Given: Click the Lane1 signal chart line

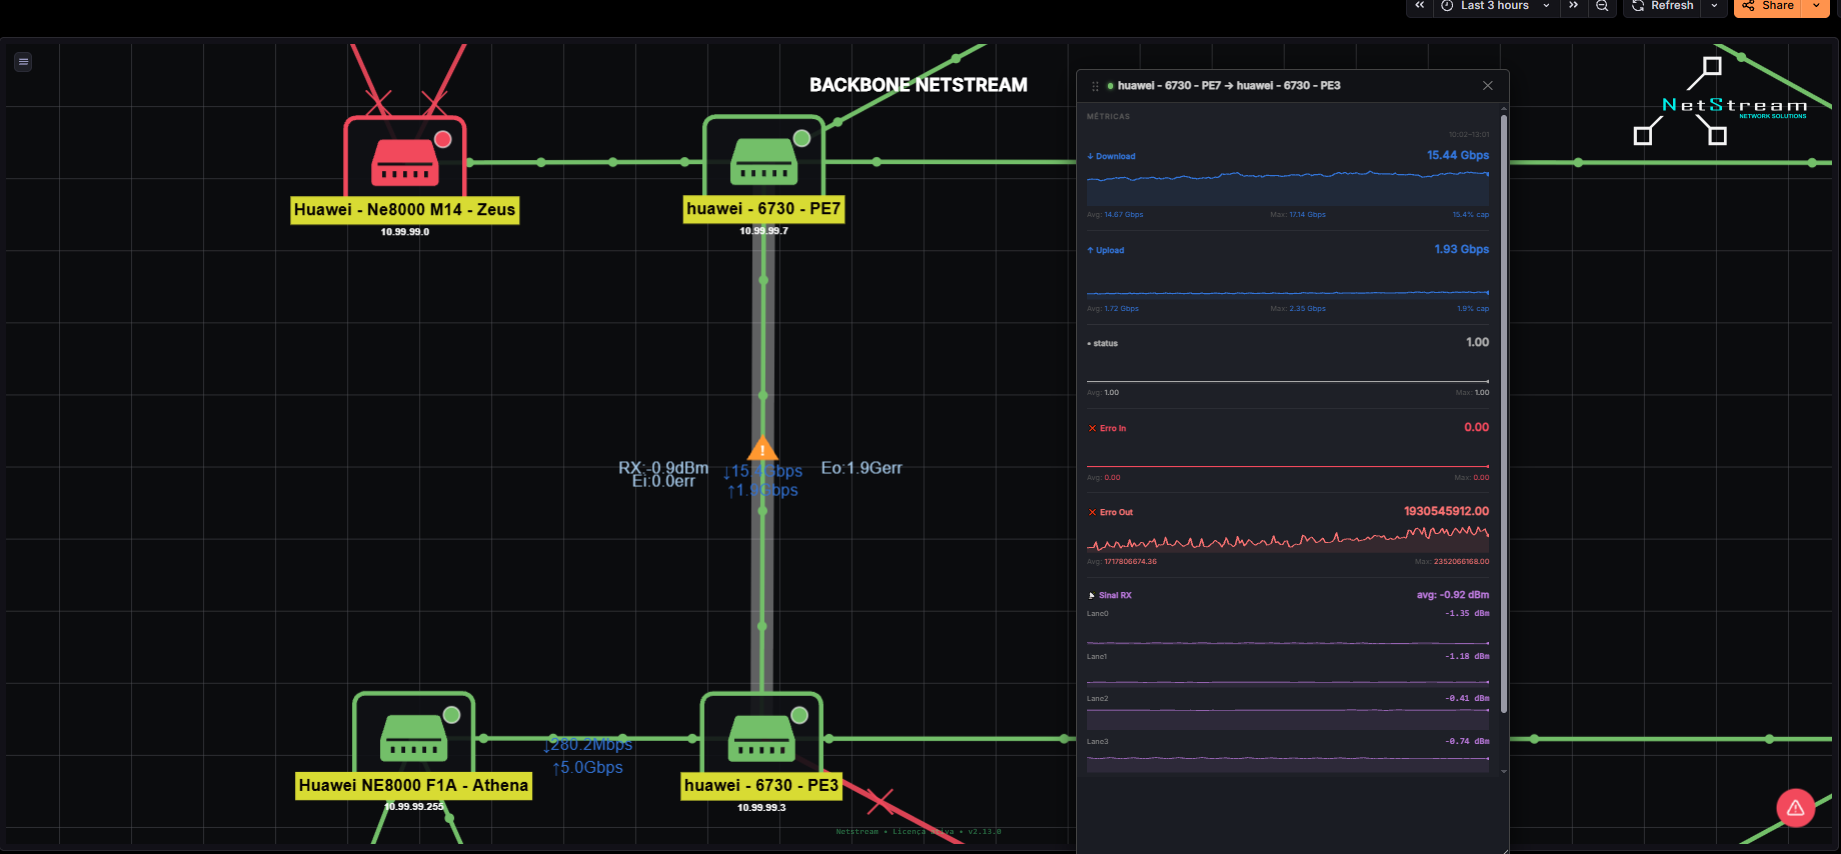Looking at the screenshot, I should click(1288, 683).
